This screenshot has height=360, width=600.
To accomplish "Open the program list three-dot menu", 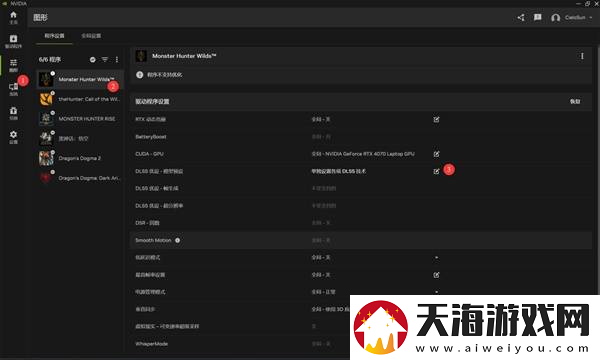I will [117, 59].
